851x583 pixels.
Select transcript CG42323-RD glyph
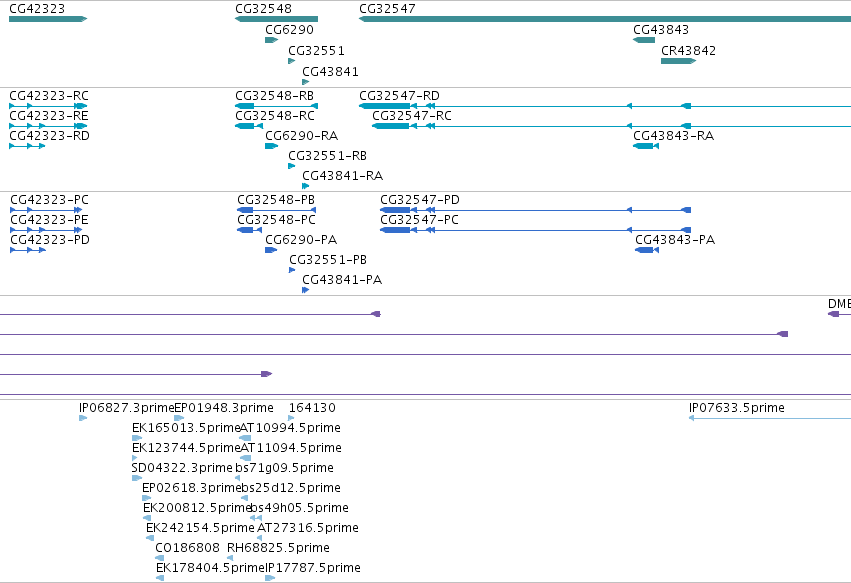(x=27, y=146)
